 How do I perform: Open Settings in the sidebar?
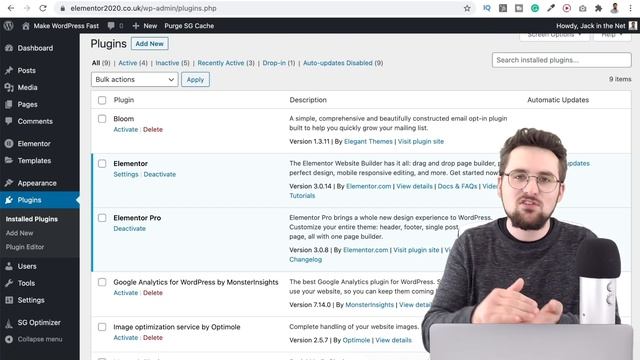pos(31,300)
